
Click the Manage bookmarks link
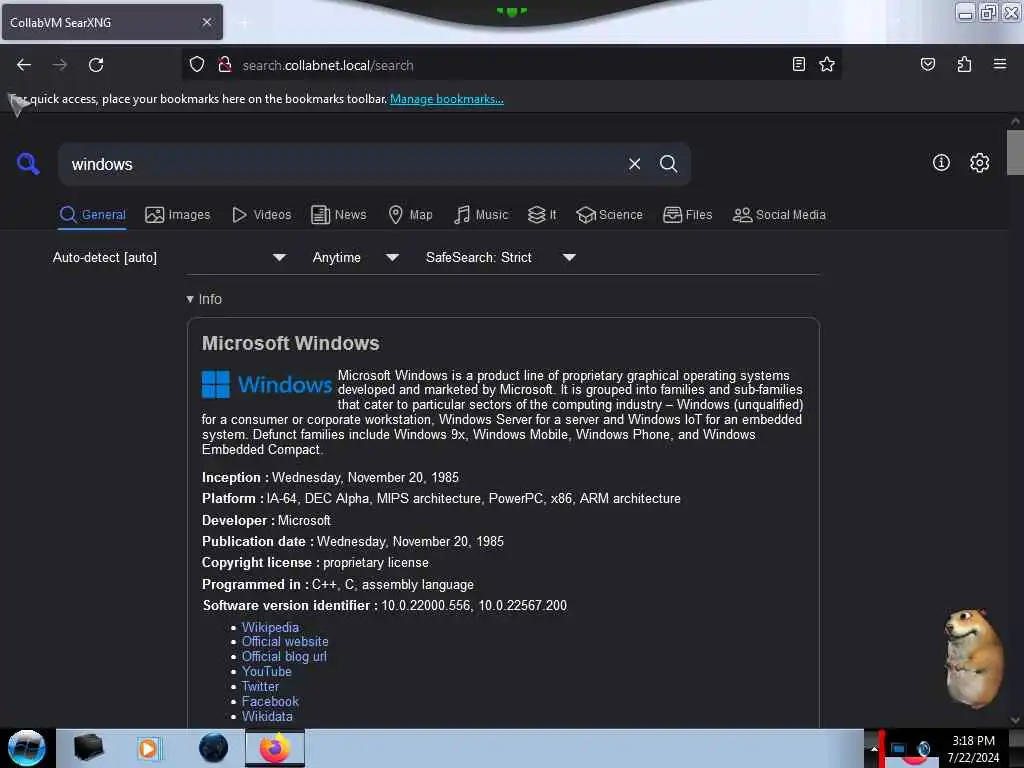pyautogui.click(x=447, y=99)
